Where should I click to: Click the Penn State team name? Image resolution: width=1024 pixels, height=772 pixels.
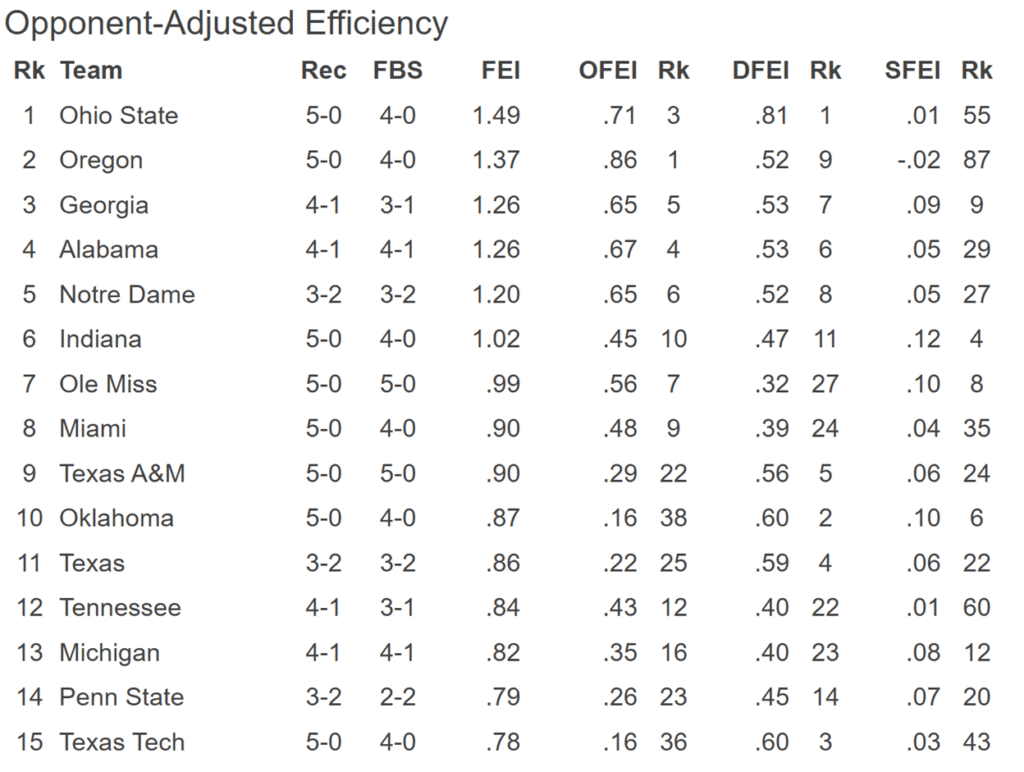click(x=121, y=697)
